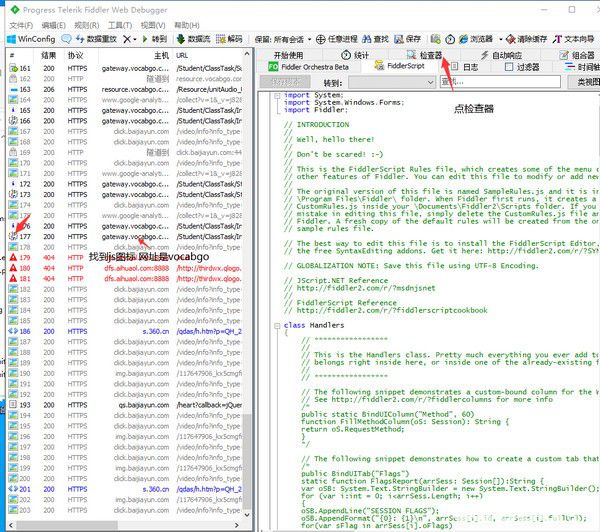Click the comment bubble toolbar icon
The image size is (600, 532).
[66, 39]
